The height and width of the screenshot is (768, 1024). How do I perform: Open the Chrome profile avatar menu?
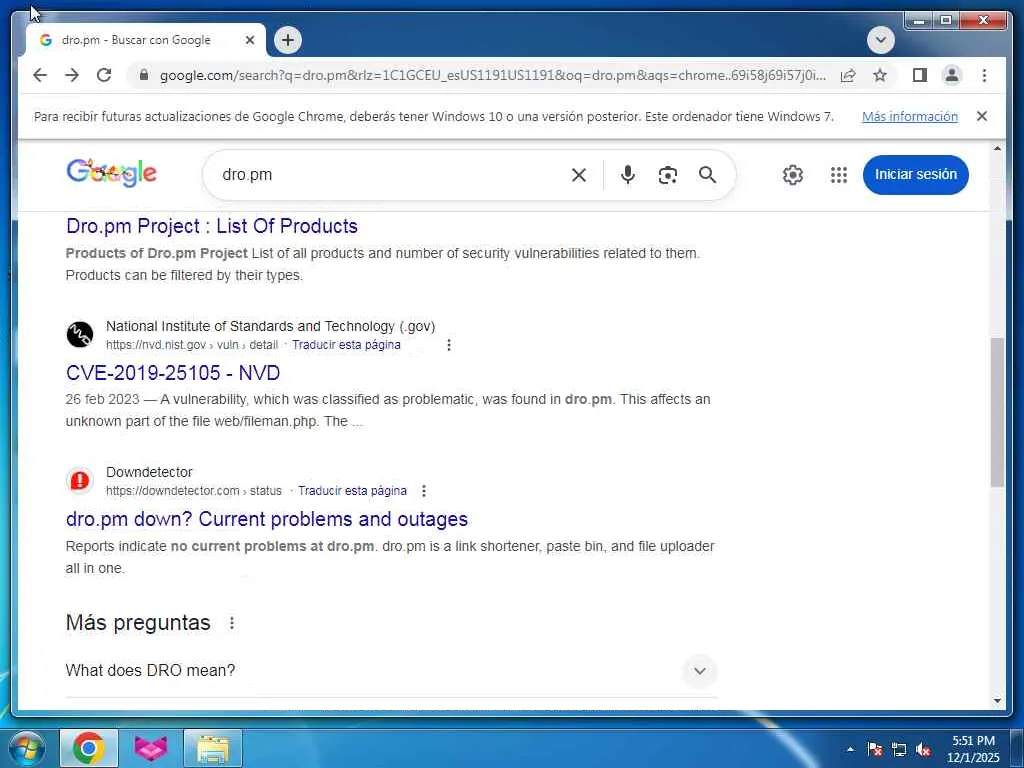point(952,75)
